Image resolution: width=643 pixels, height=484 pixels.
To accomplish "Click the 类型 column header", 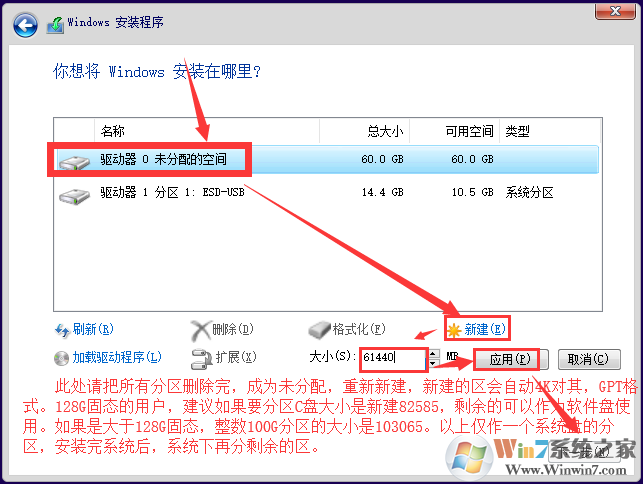I will (x=517, y=131).
